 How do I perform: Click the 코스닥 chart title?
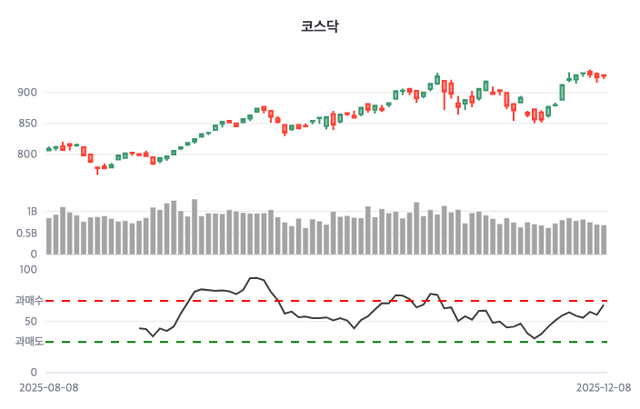pos(320,27)
